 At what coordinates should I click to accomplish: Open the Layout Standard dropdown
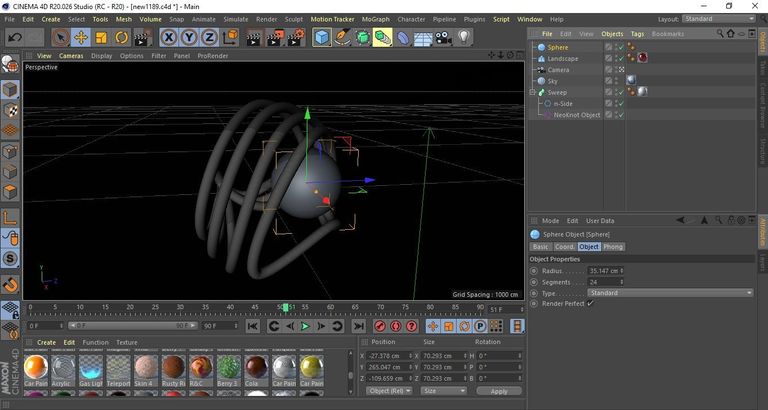pos(719,19)
